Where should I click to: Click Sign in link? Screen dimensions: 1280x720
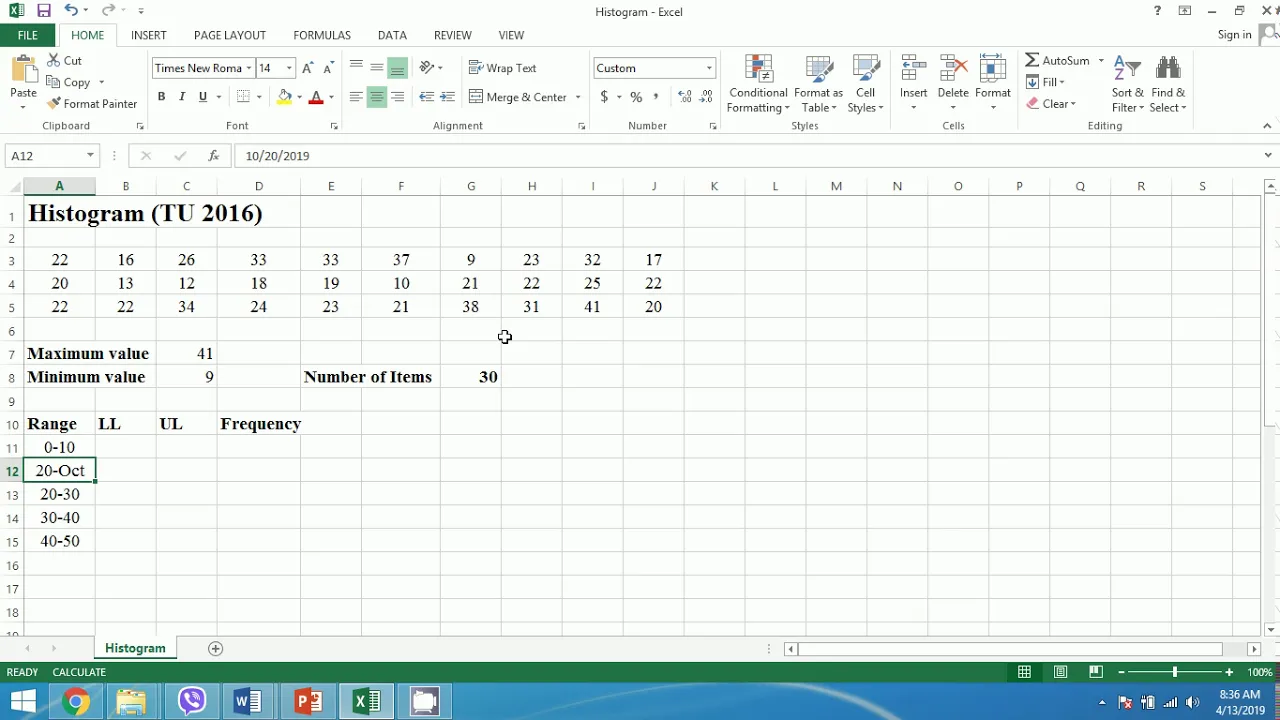(x=1234, y=35)
